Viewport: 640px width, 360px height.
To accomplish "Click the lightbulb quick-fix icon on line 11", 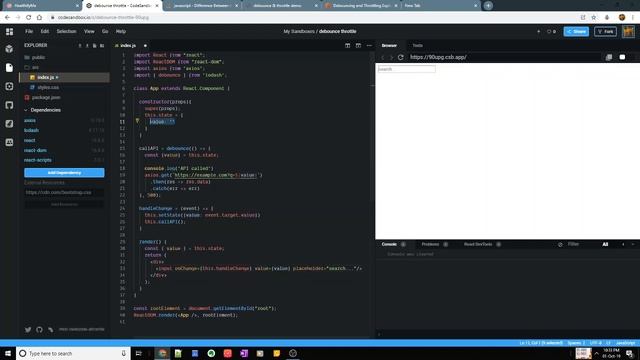I will 138,121.
